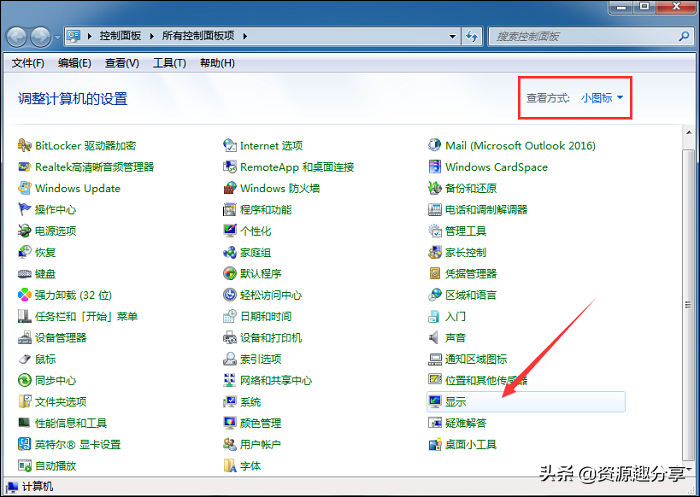Click the 电源选项 icon
Screen dimensions: 700x497
point(25,231)
